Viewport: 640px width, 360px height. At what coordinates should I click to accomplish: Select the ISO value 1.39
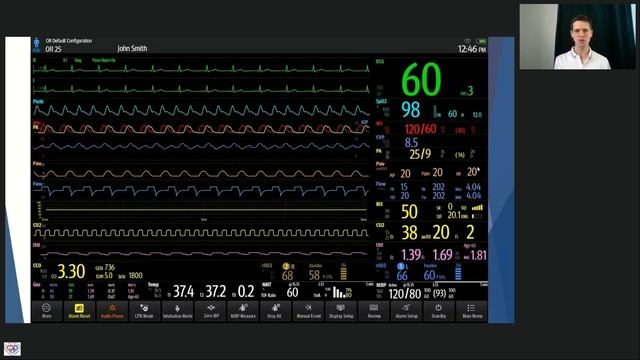pos(411,255)
